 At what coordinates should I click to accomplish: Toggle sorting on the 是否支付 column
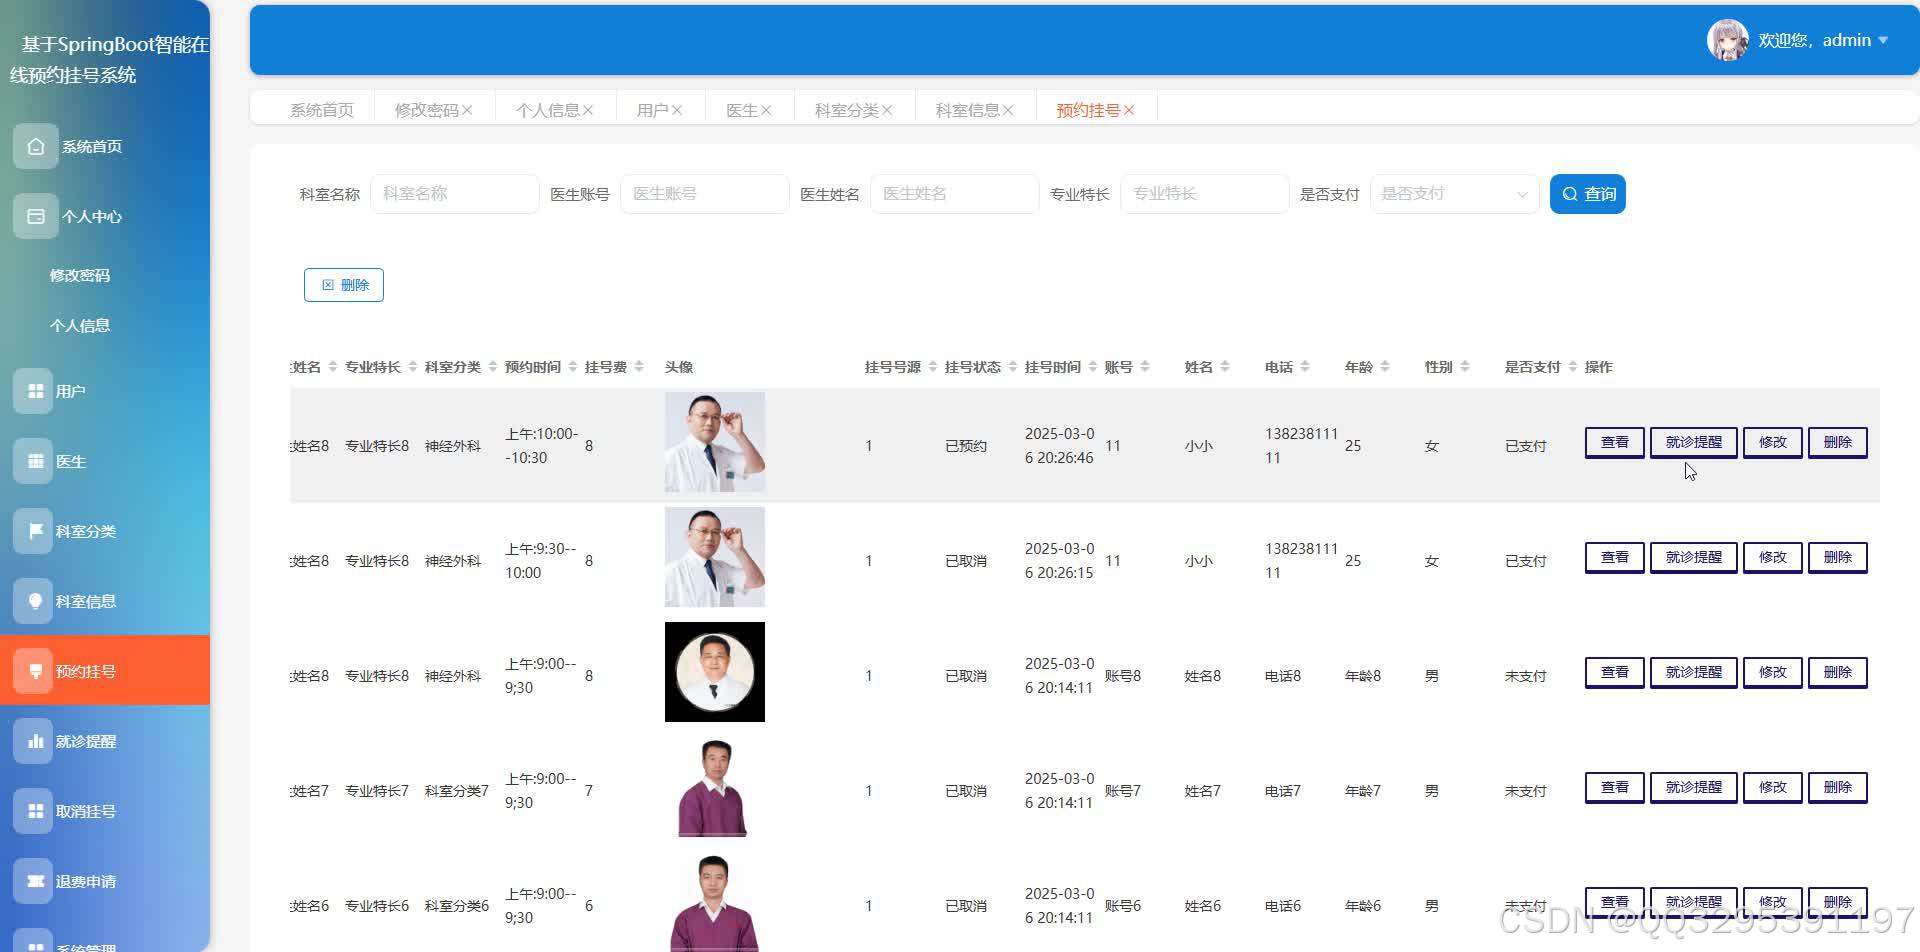1570,366
